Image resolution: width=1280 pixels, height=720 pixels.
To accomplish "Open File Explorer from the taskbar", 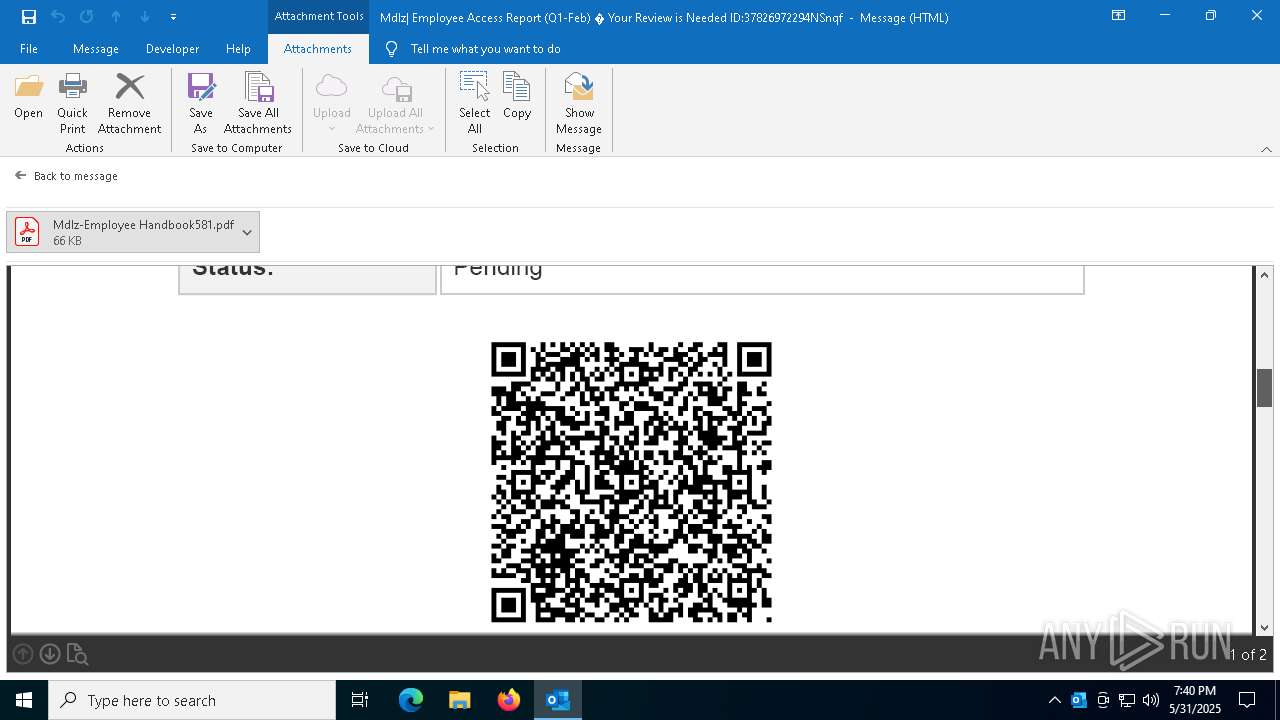I will 459,700.
